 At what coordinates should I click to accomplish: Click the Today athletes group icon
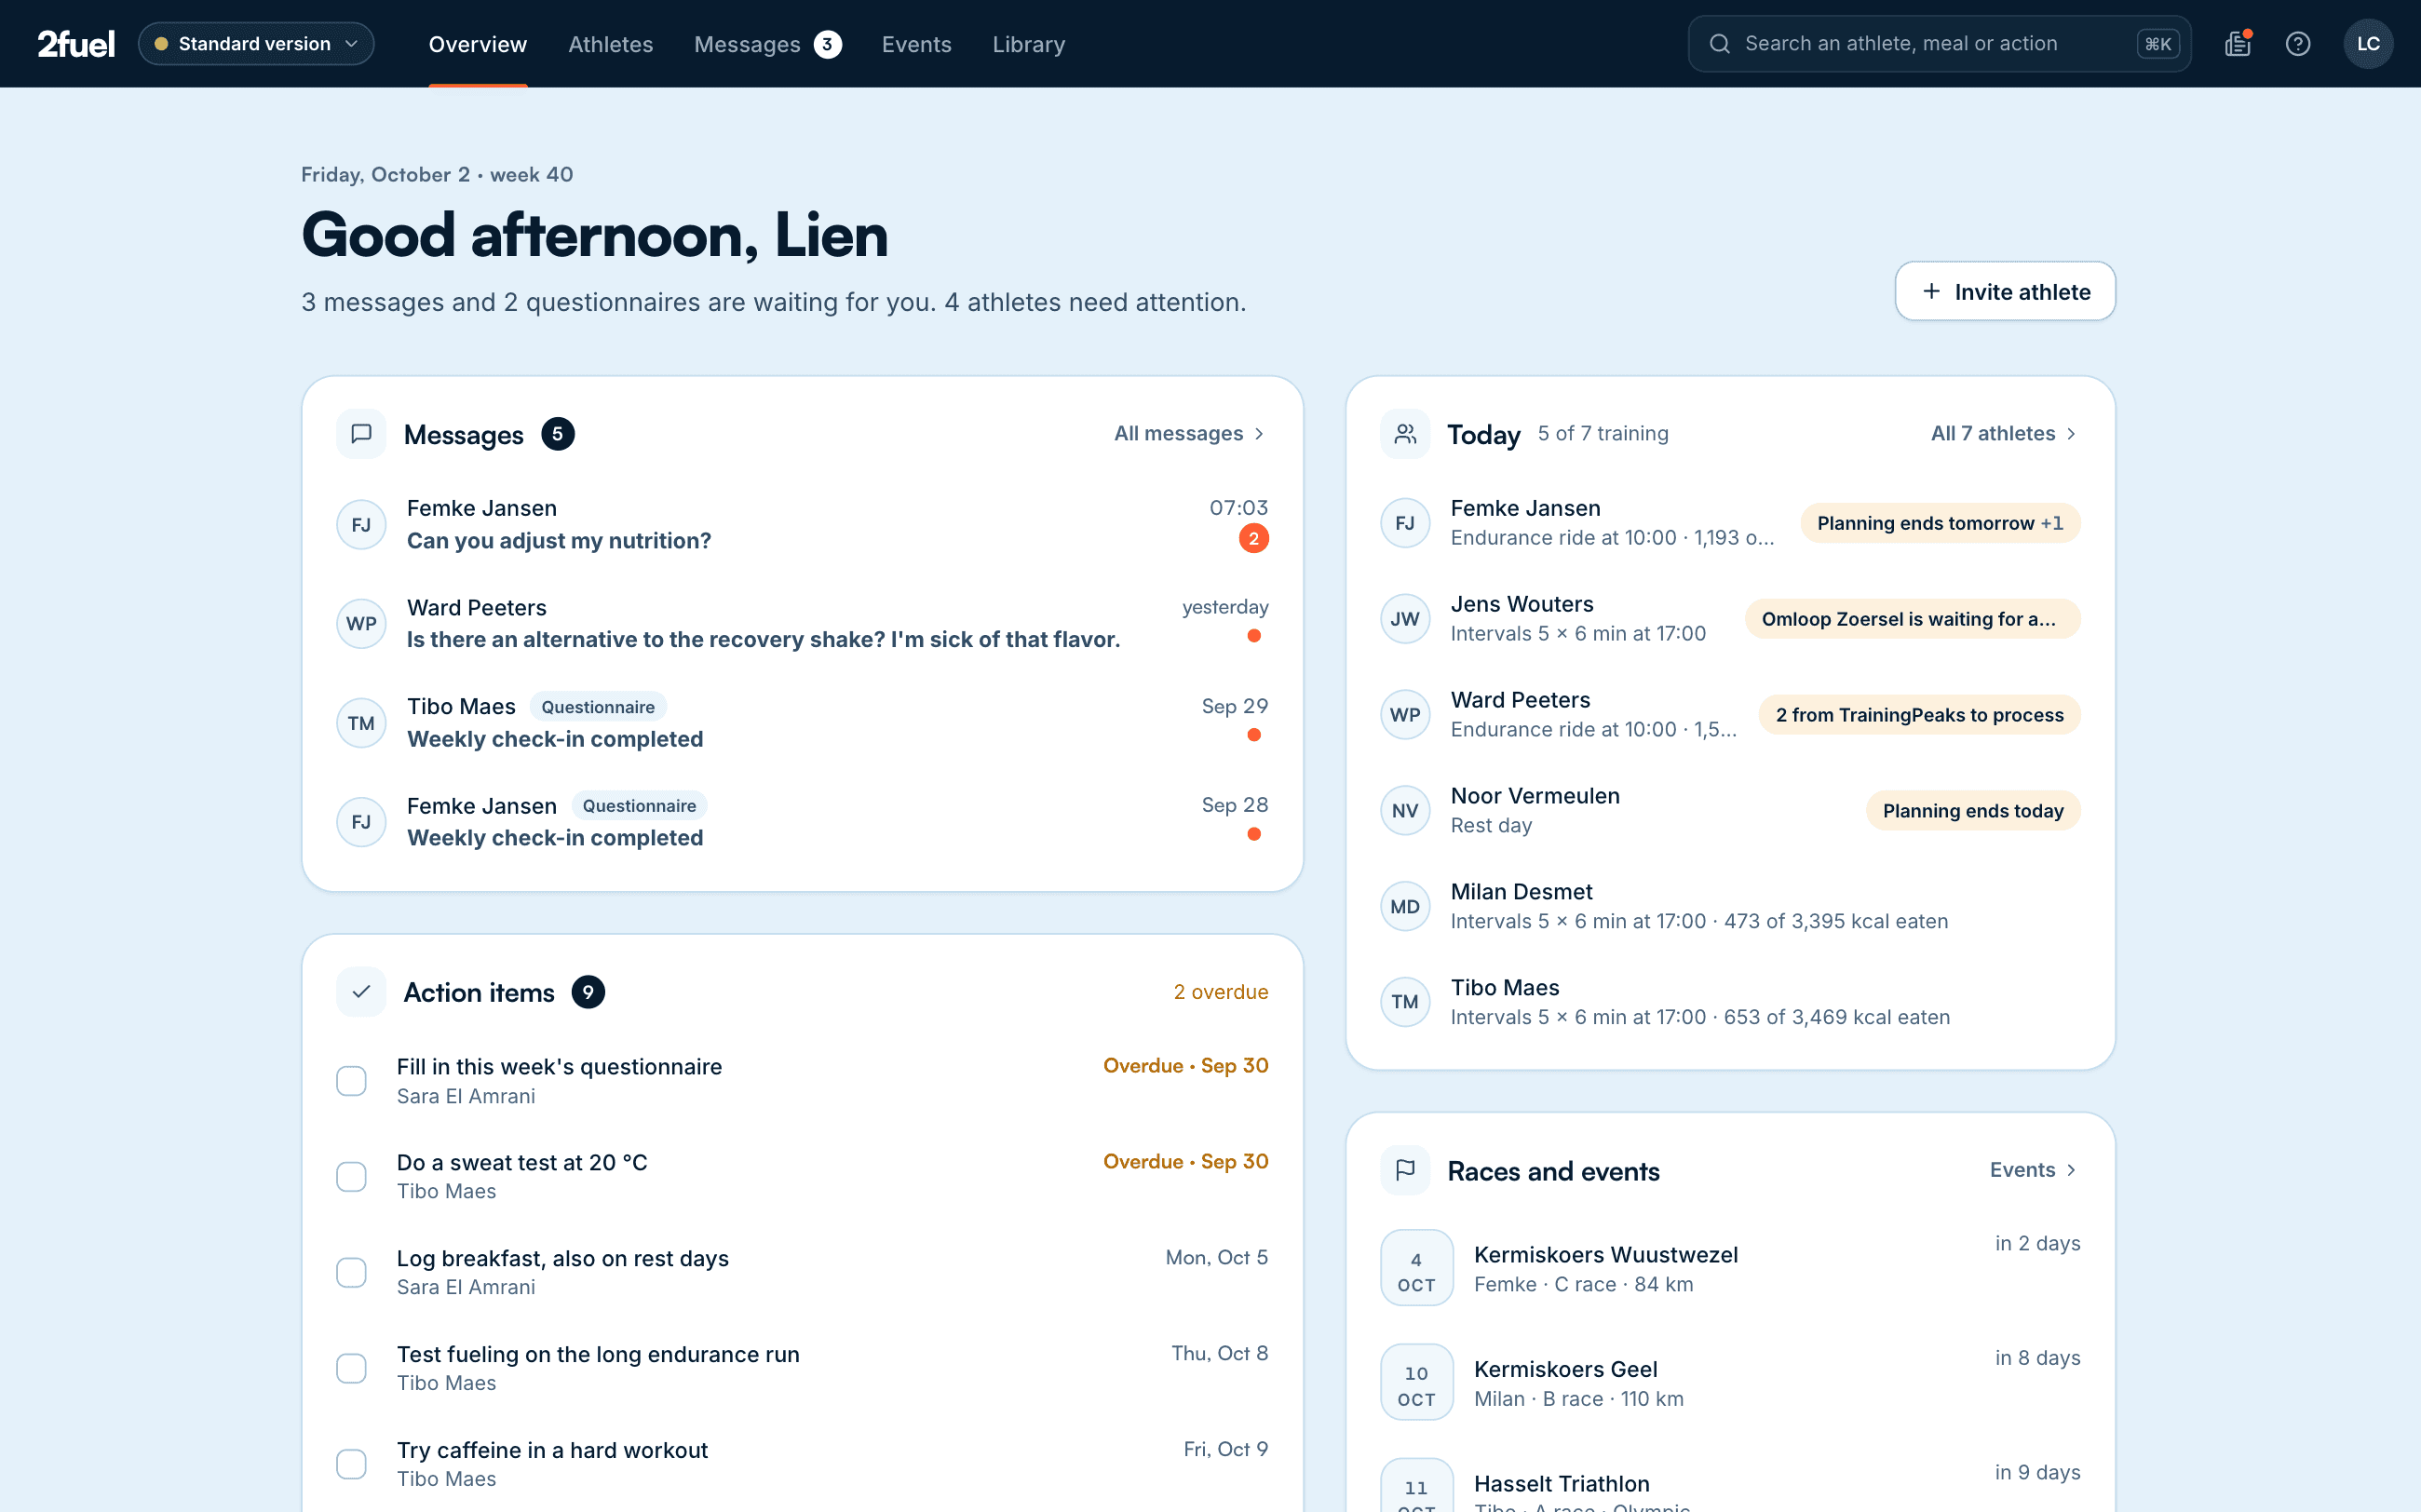(x=1405, y=434)
